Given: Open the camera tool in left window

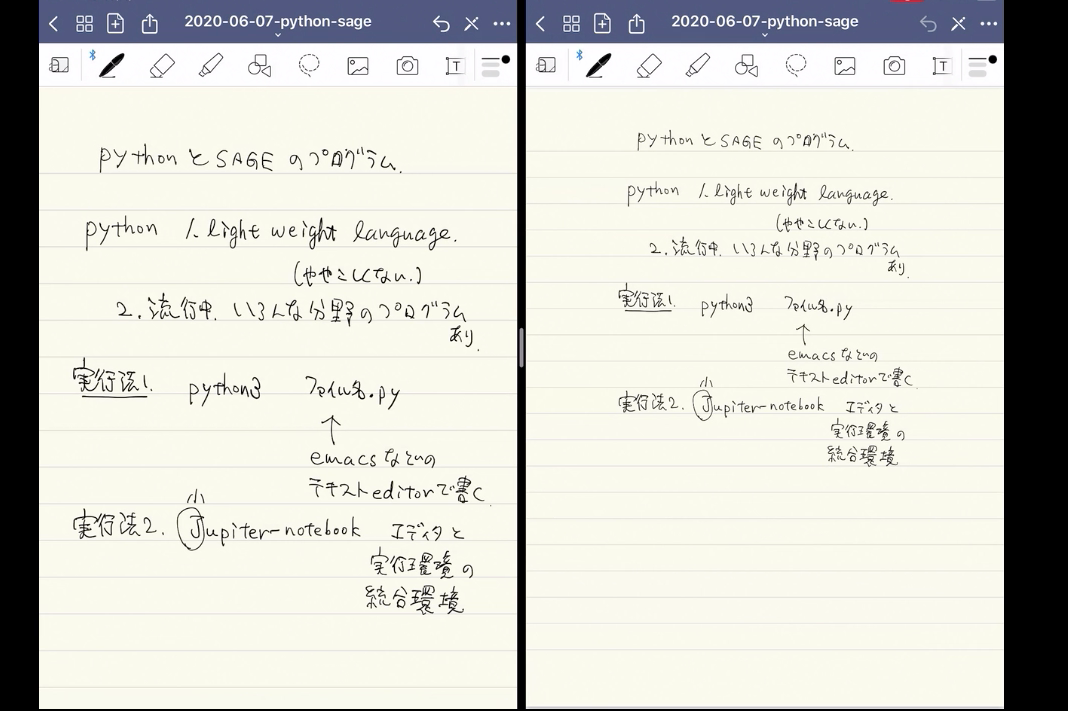Looking at the screenshot, I should coord(407,65).
